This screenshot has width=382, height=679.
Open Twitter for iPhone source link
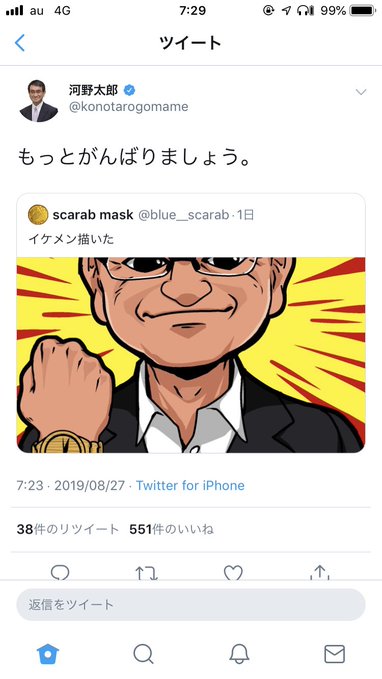tap(190, 485)
